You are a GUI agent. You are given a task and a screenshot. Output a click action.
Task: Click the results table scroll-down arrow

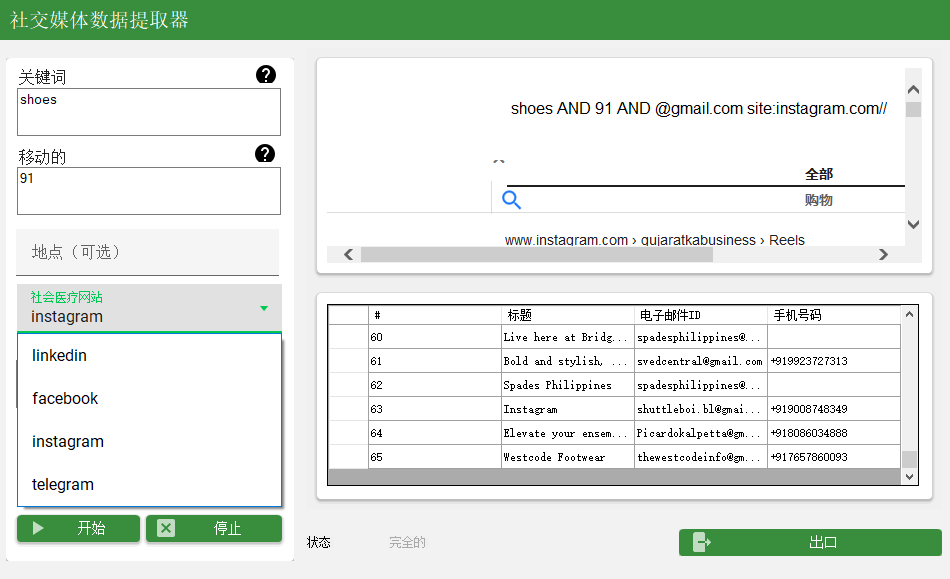click(909, 477)
